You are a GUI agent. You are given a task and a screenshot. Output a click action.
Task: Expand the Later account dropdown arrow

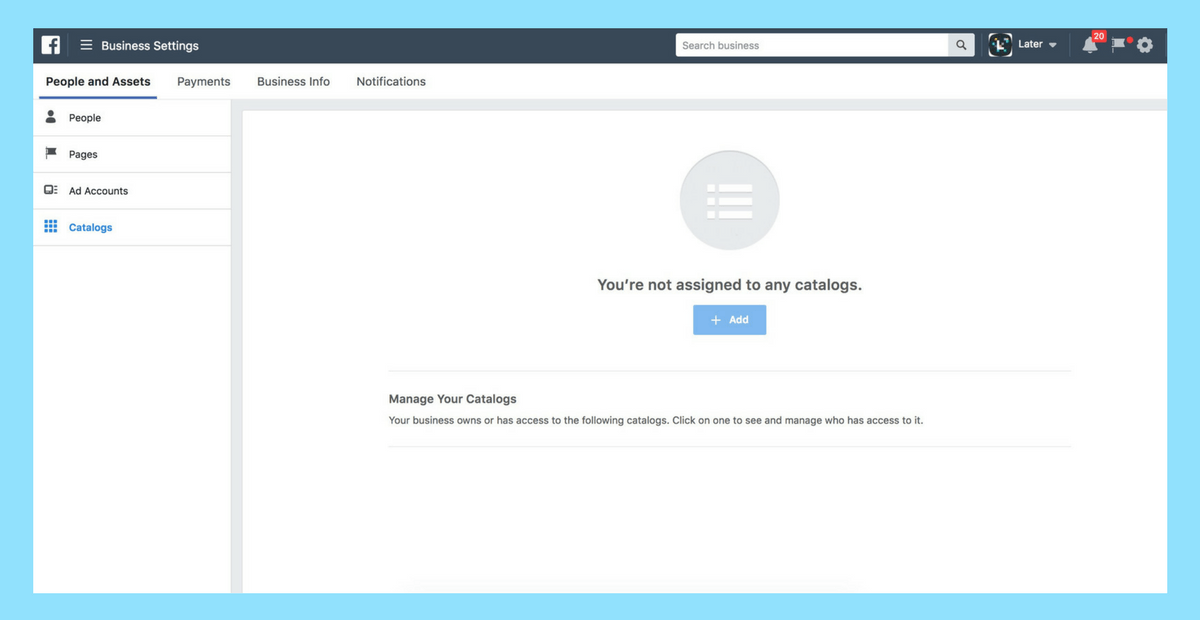(1052, 45)
